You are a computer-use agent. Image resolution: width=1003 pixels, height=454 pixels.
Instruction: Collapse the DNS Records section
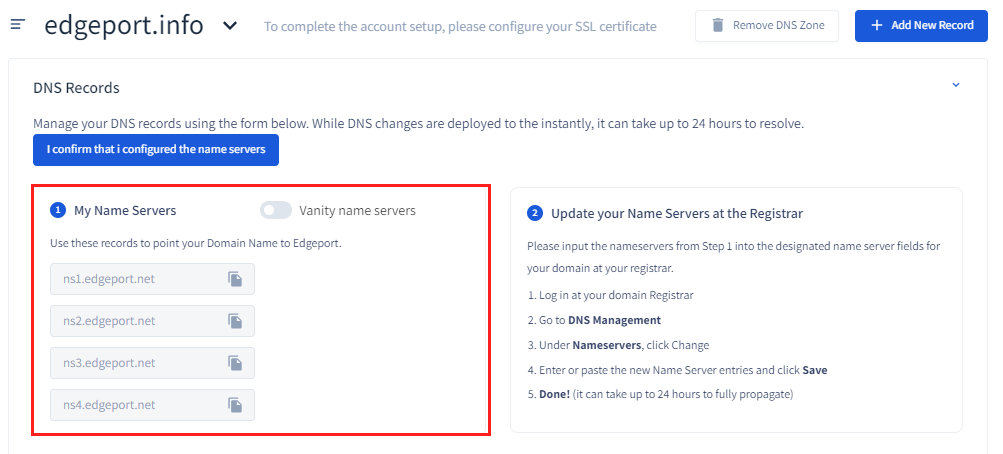point(955,86)
